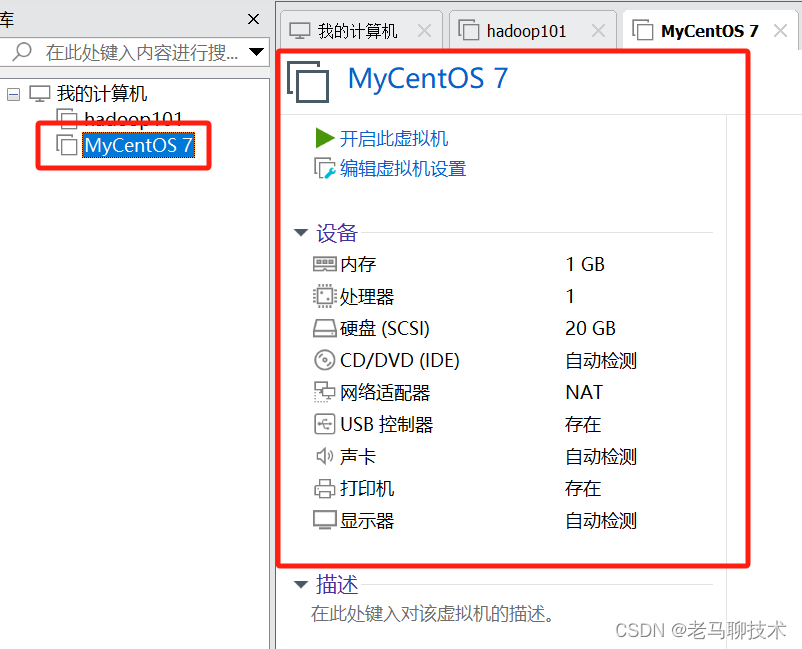The width and height of the screenshot is (802, 649).
Task: Close the 我的计算机 tab
Action: (424, 31)
